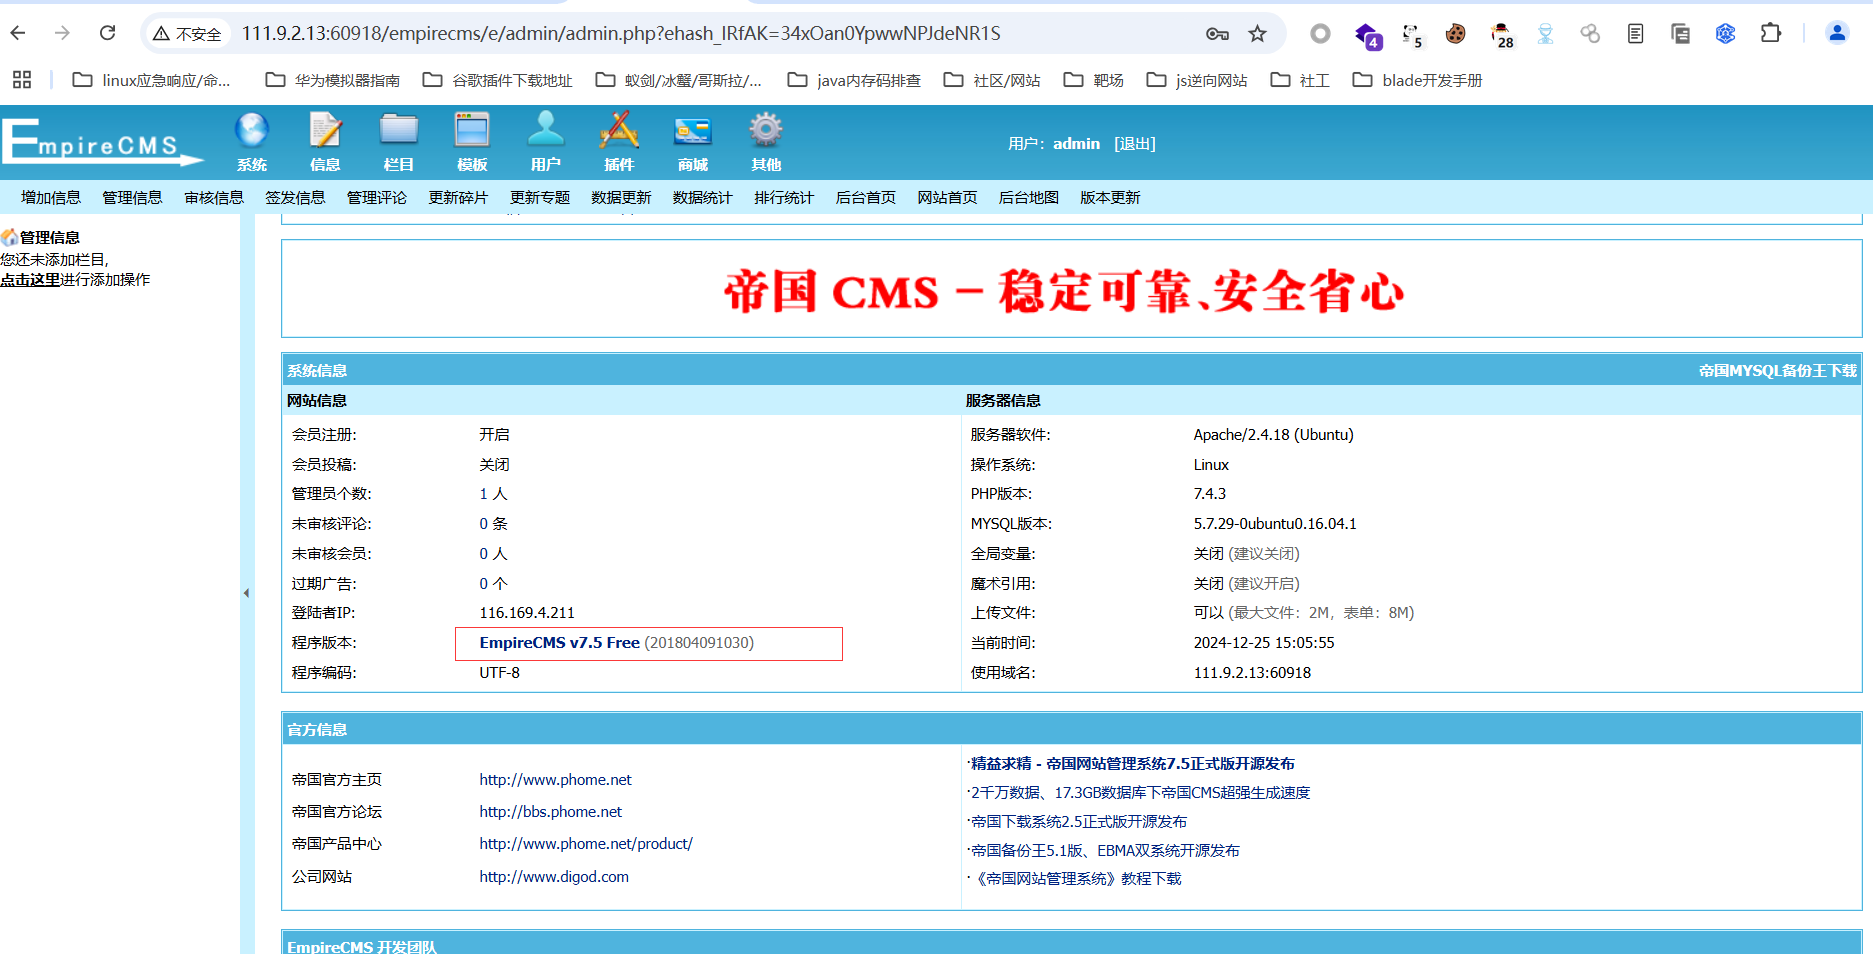
Task: Open http://www.digod.com link
Action: click(x=554, y=877)
